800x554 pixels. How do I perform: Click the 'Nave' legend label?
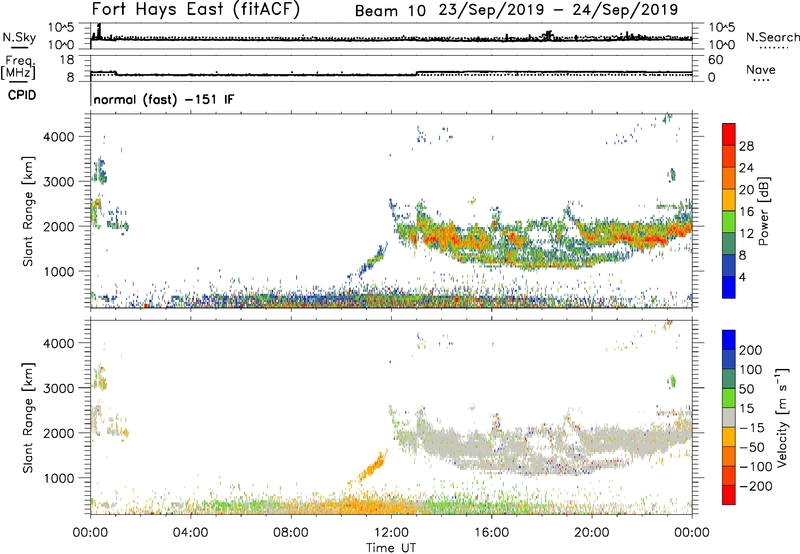point(761,69)
